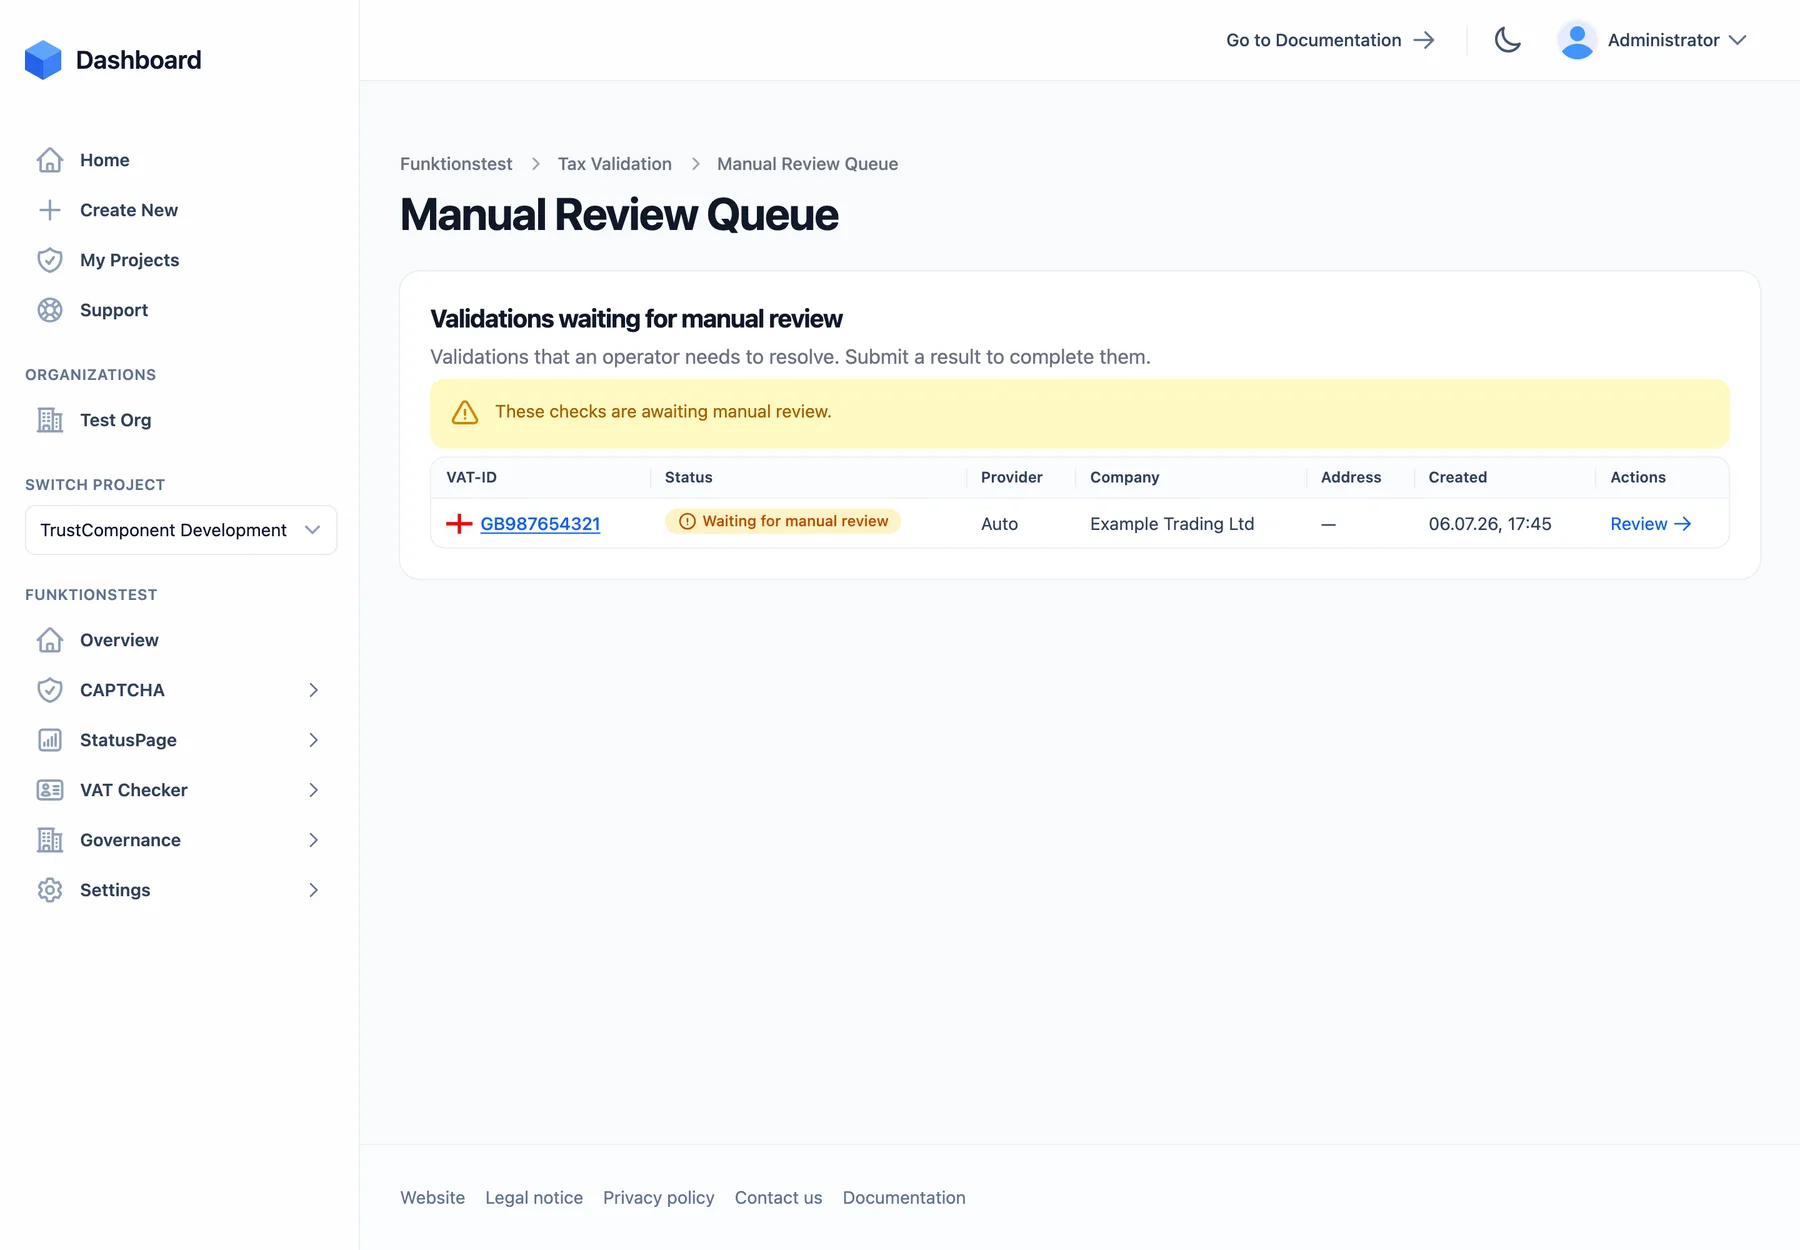This screenshot has height=1250, width=1800.
Task: Click the shield icon beside CAPTCHA
Action: [50, 690]
